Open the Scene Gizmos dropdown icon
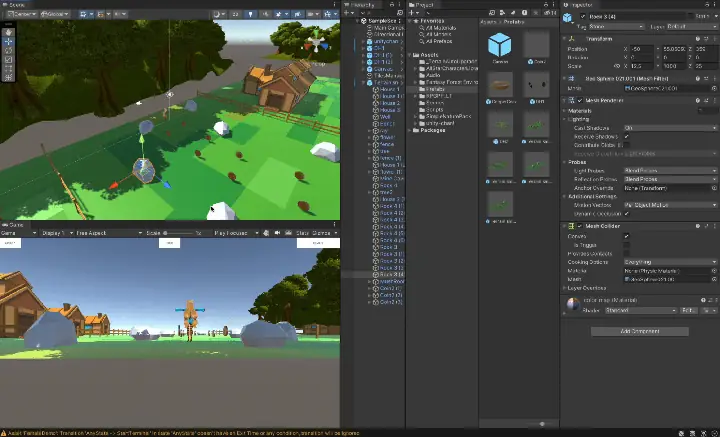The height and width of the screenshot is (437, 720). [330, 14]
